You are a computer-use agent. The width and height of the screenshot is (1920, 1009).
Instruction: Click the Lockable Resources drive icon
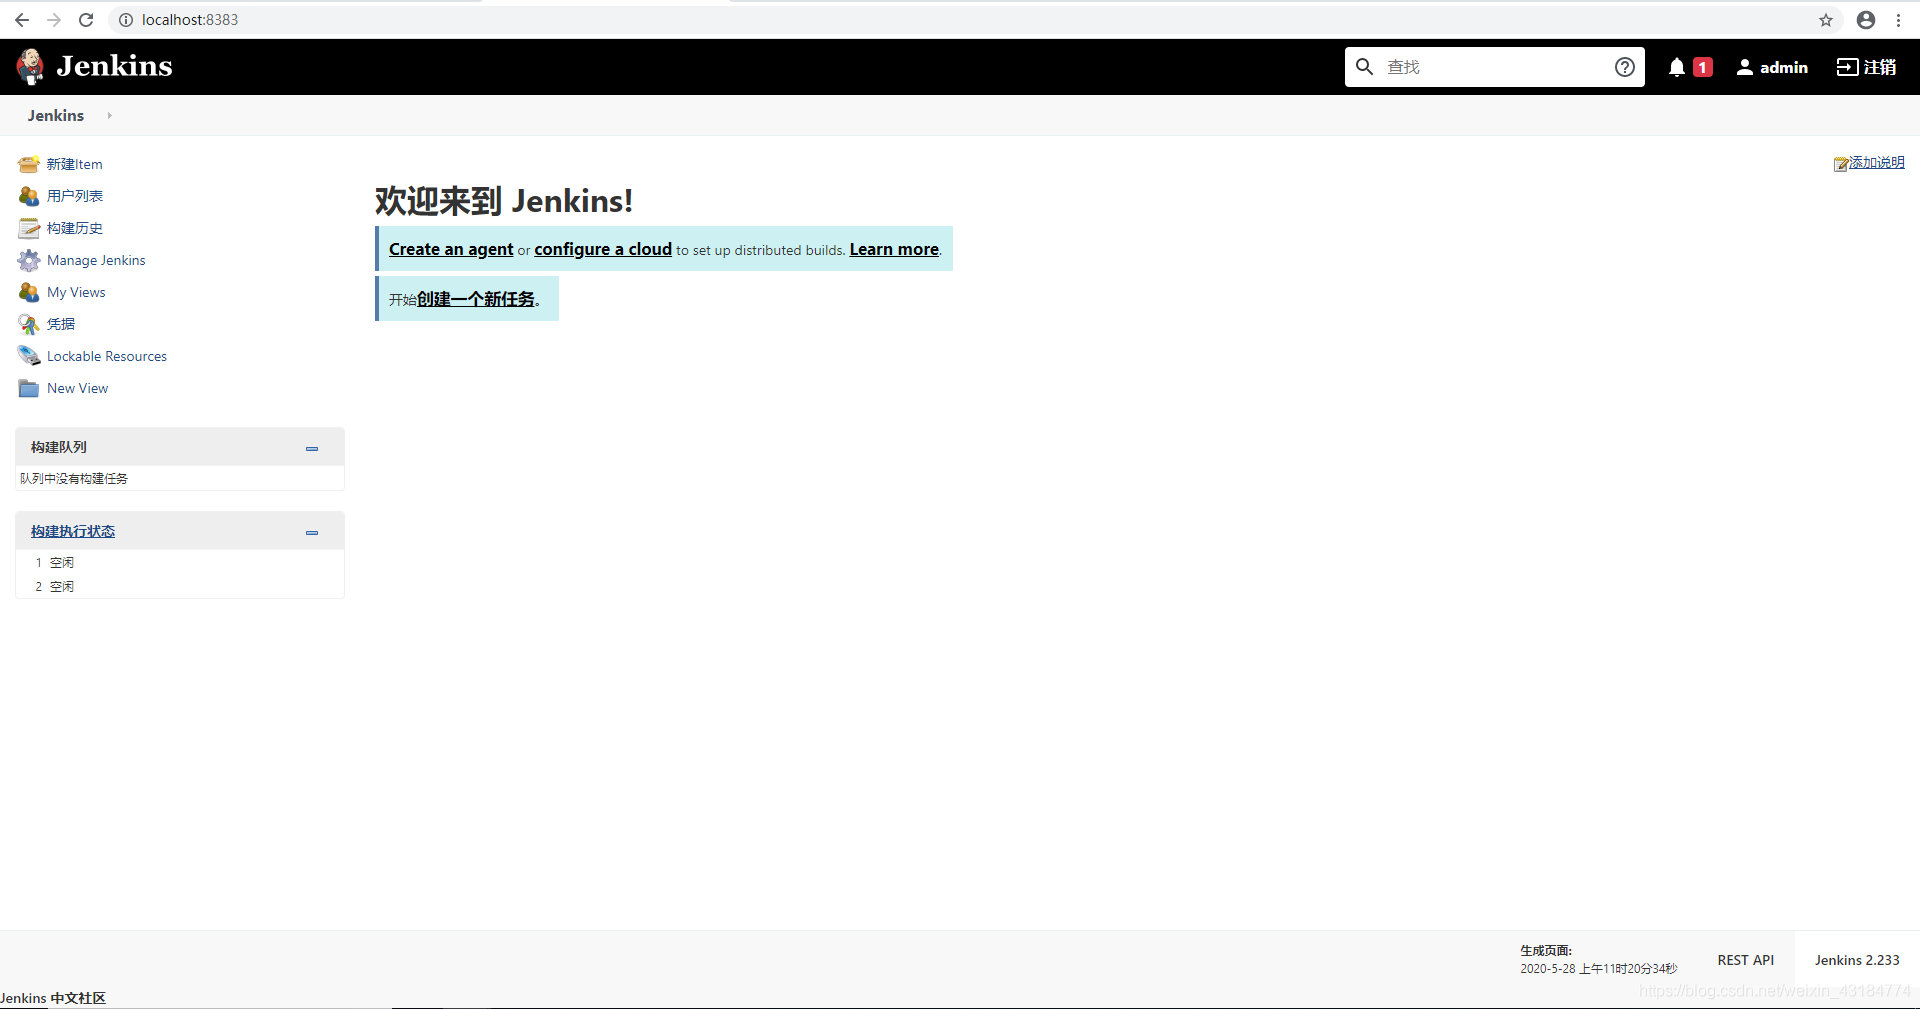point(29,356)
